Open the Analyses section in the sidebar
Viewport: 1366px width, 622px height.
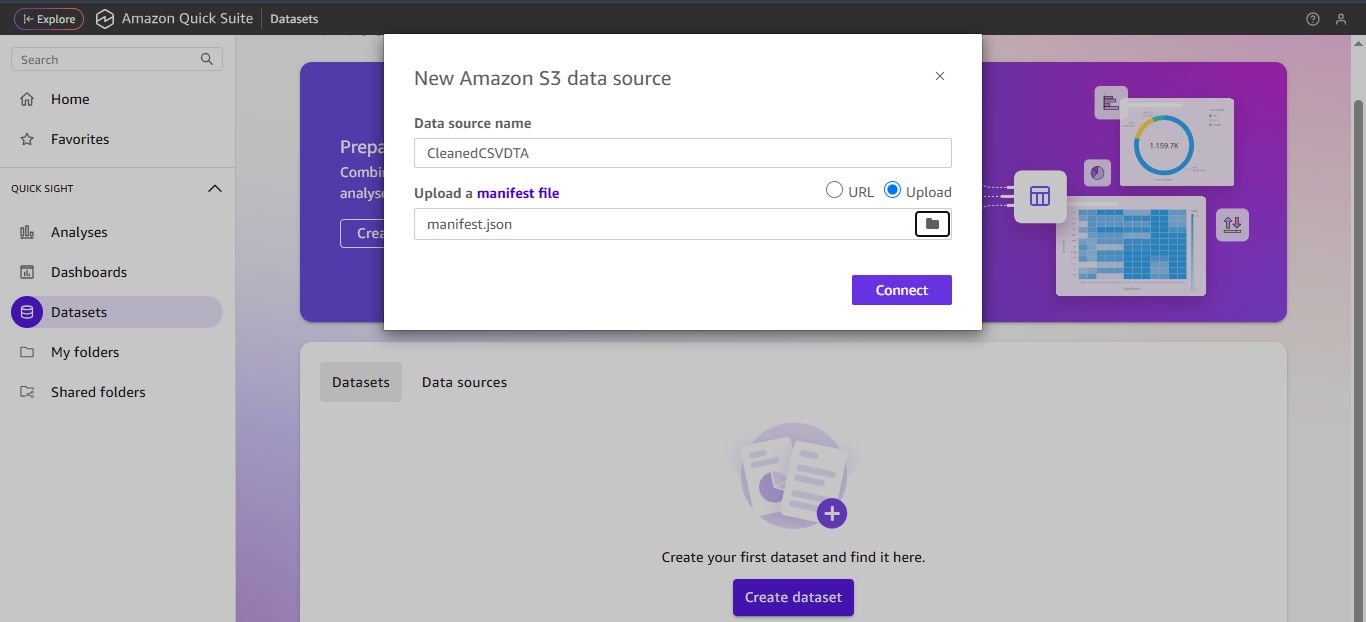pos(78,231)
